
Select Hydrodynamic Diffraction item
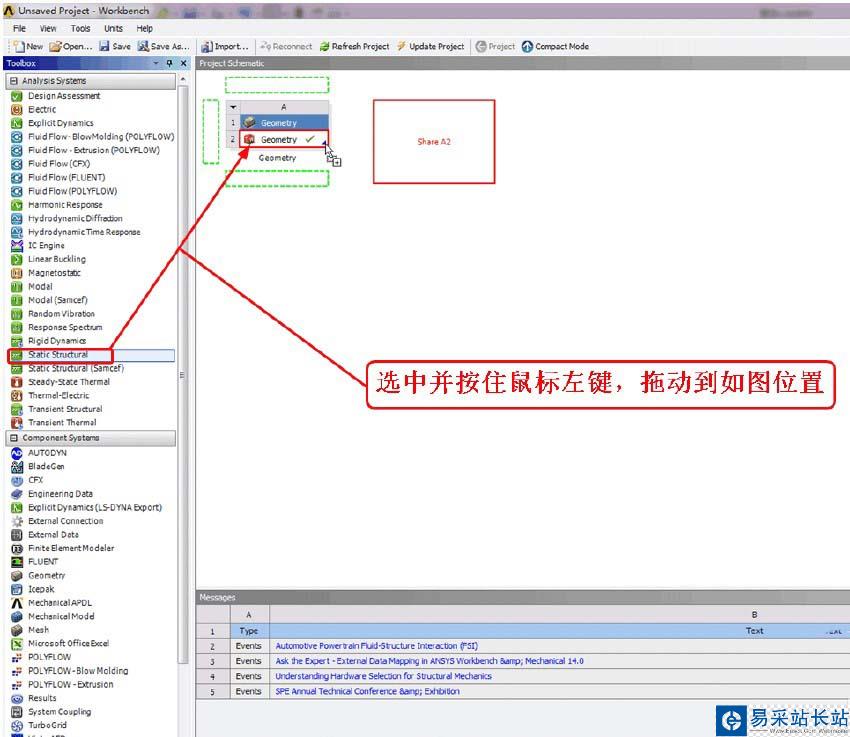point(75,218)
